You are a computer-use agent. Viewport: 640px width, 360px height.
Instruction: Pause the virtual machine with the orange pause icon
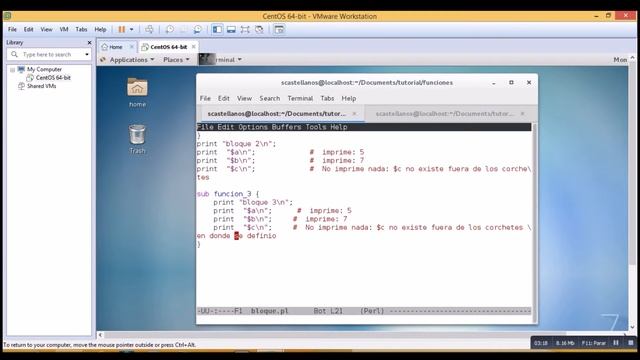[x=122, y=29]
